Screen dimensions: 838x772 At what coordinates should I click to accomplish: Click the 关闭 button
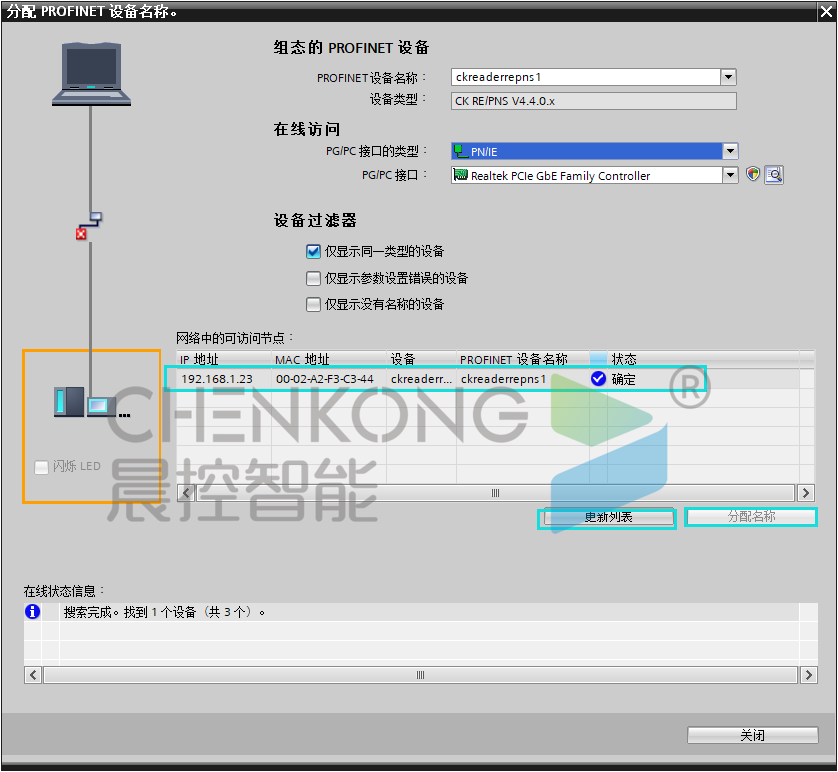coord(752,735)
